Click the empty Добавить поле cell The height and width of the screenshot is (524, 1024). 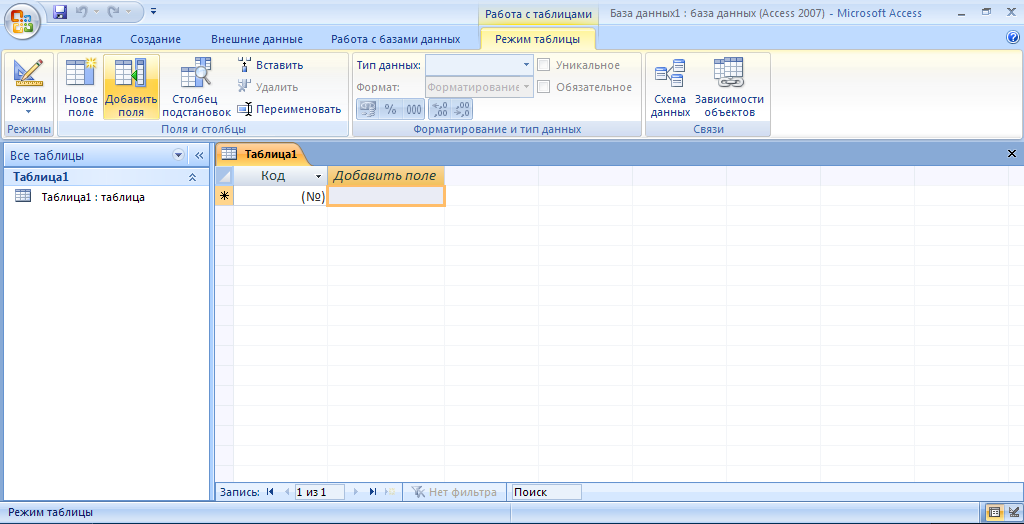tap(386, 196)
